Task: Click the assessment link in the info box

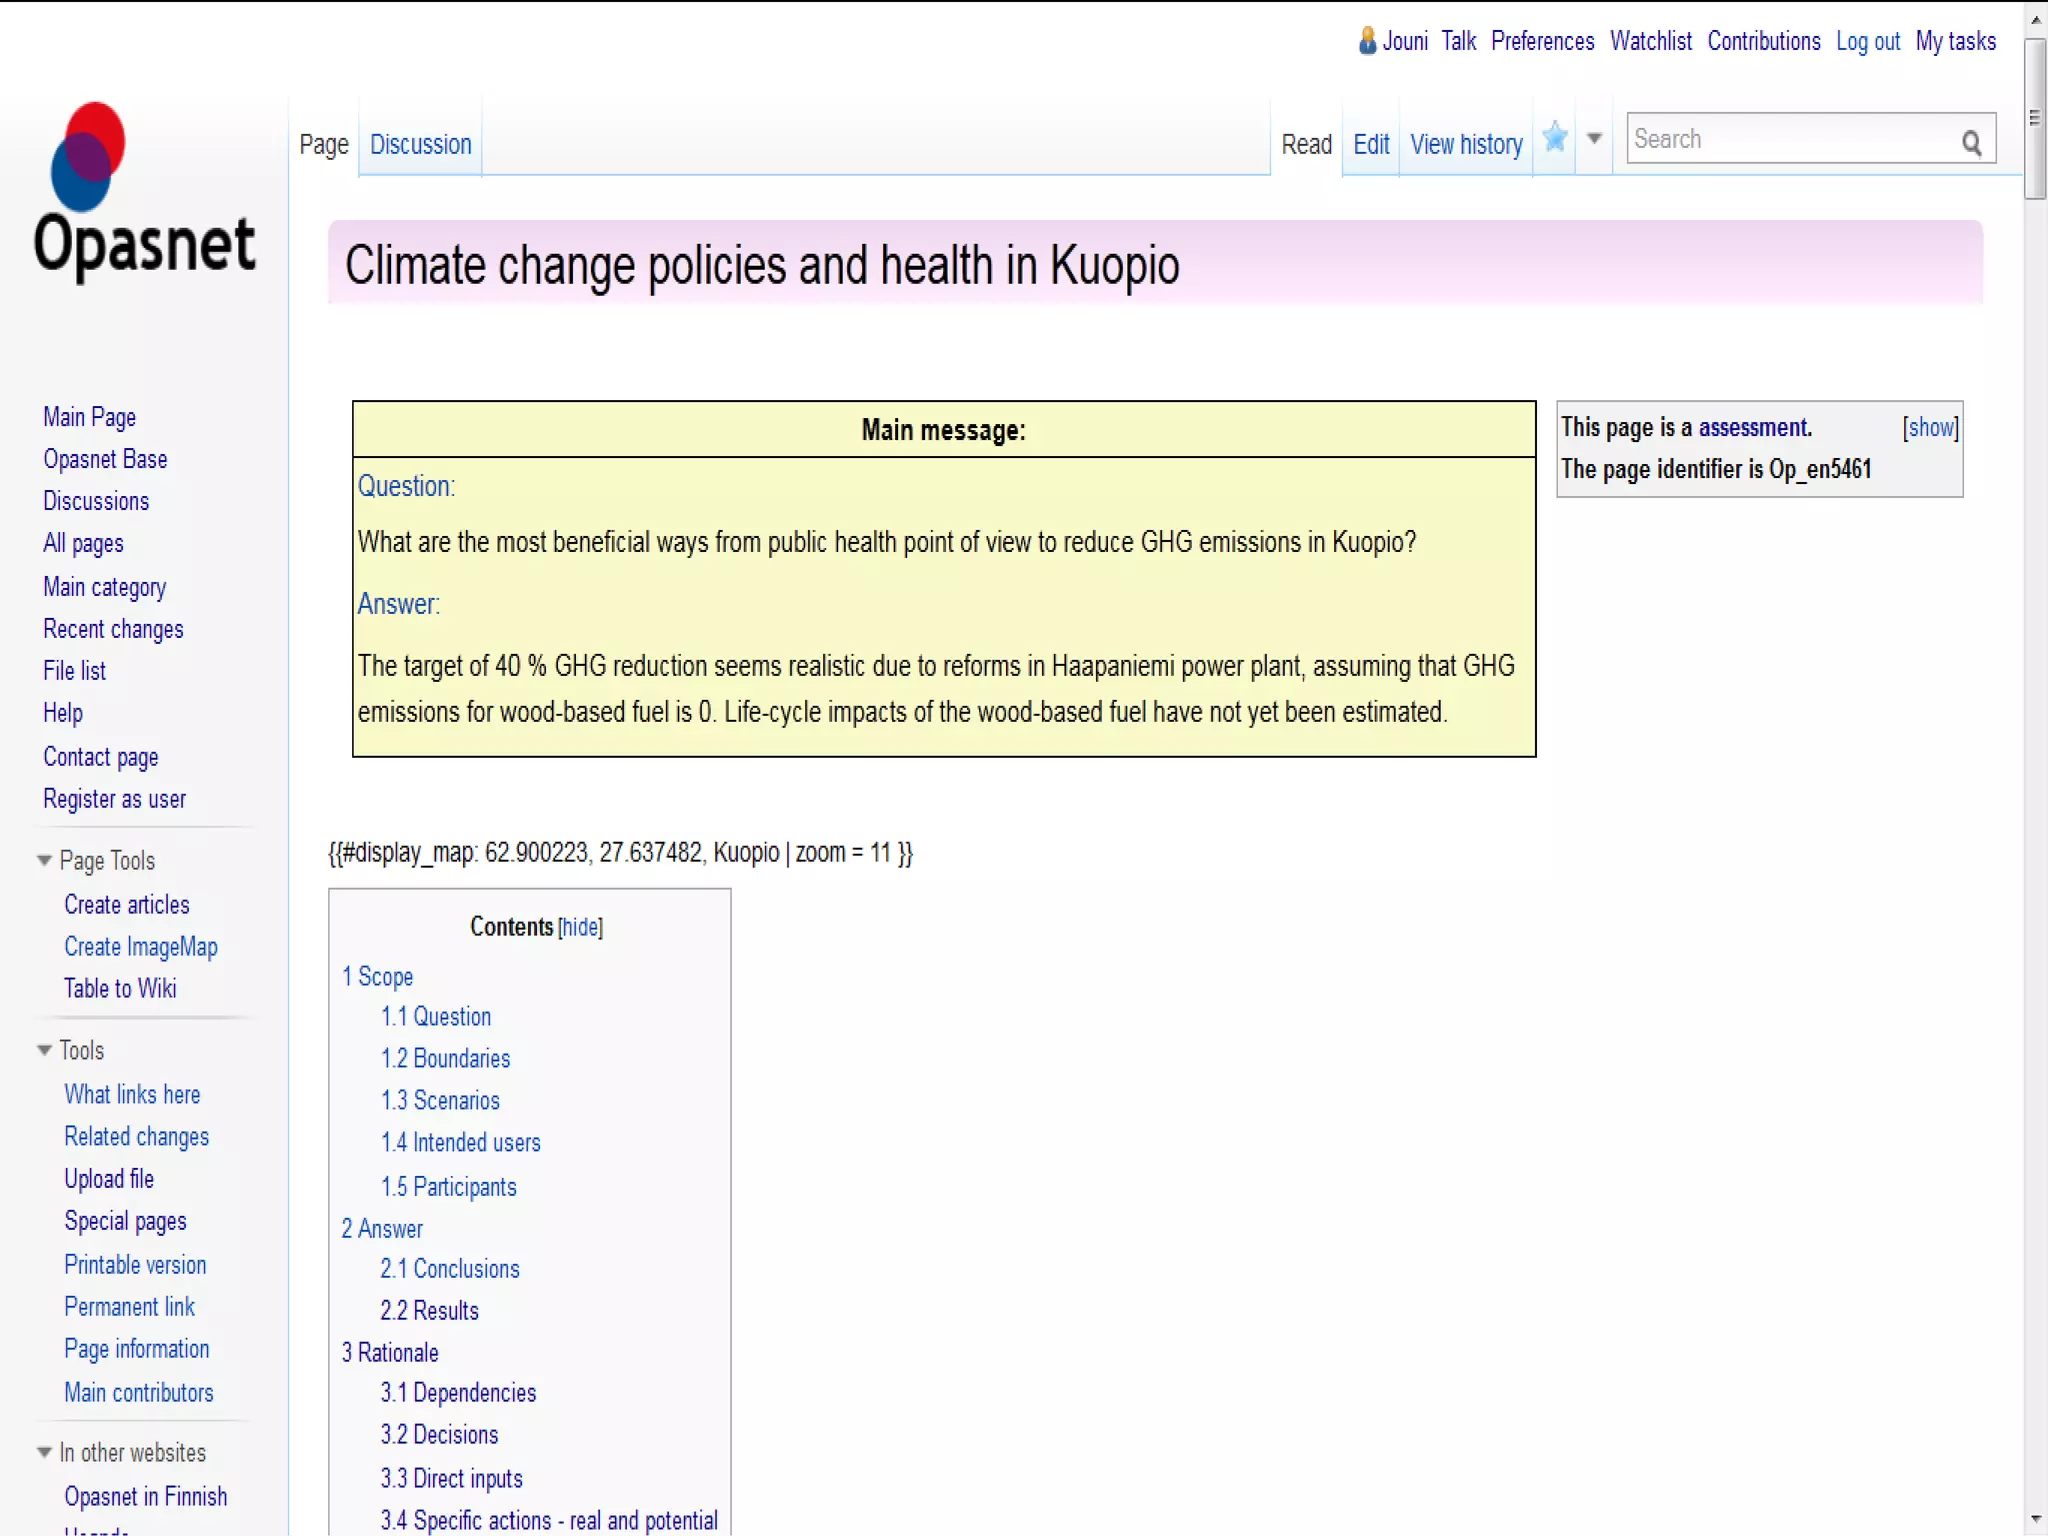Action: point(1753,427)
